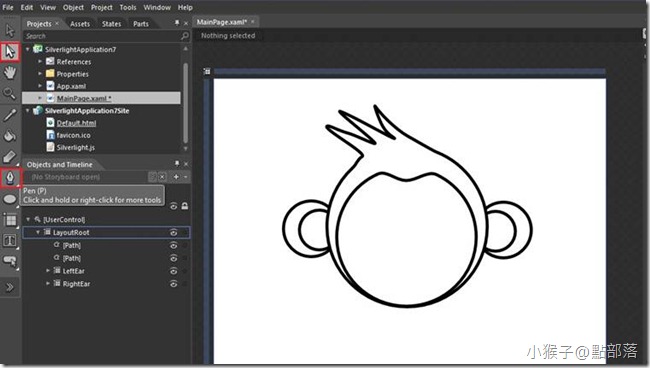Hide the LayoutRoot element
Screen dimensions: 650x368
pyautogui.click(x=174, y=232)
